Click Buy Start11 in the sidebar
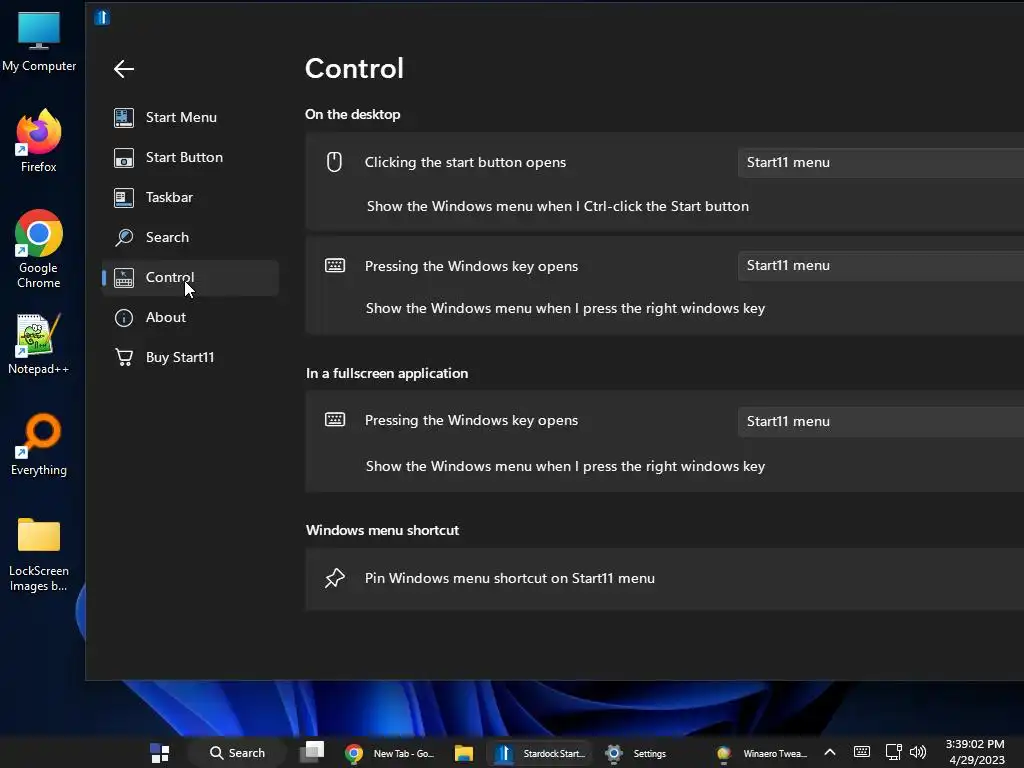The width and height of the screenshot is (1024, 768). point(190,357)
